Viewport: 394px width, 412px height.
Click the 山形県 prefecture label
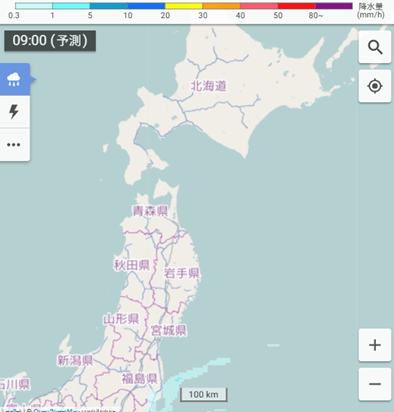click(121, 319)
